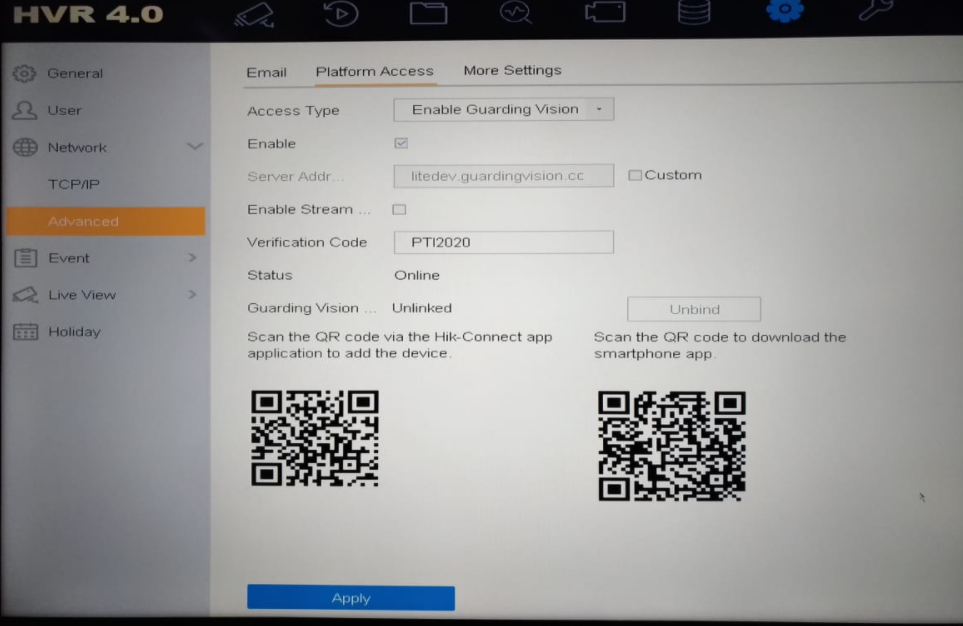Open the File Management folder icon

(x=428, y=13)
